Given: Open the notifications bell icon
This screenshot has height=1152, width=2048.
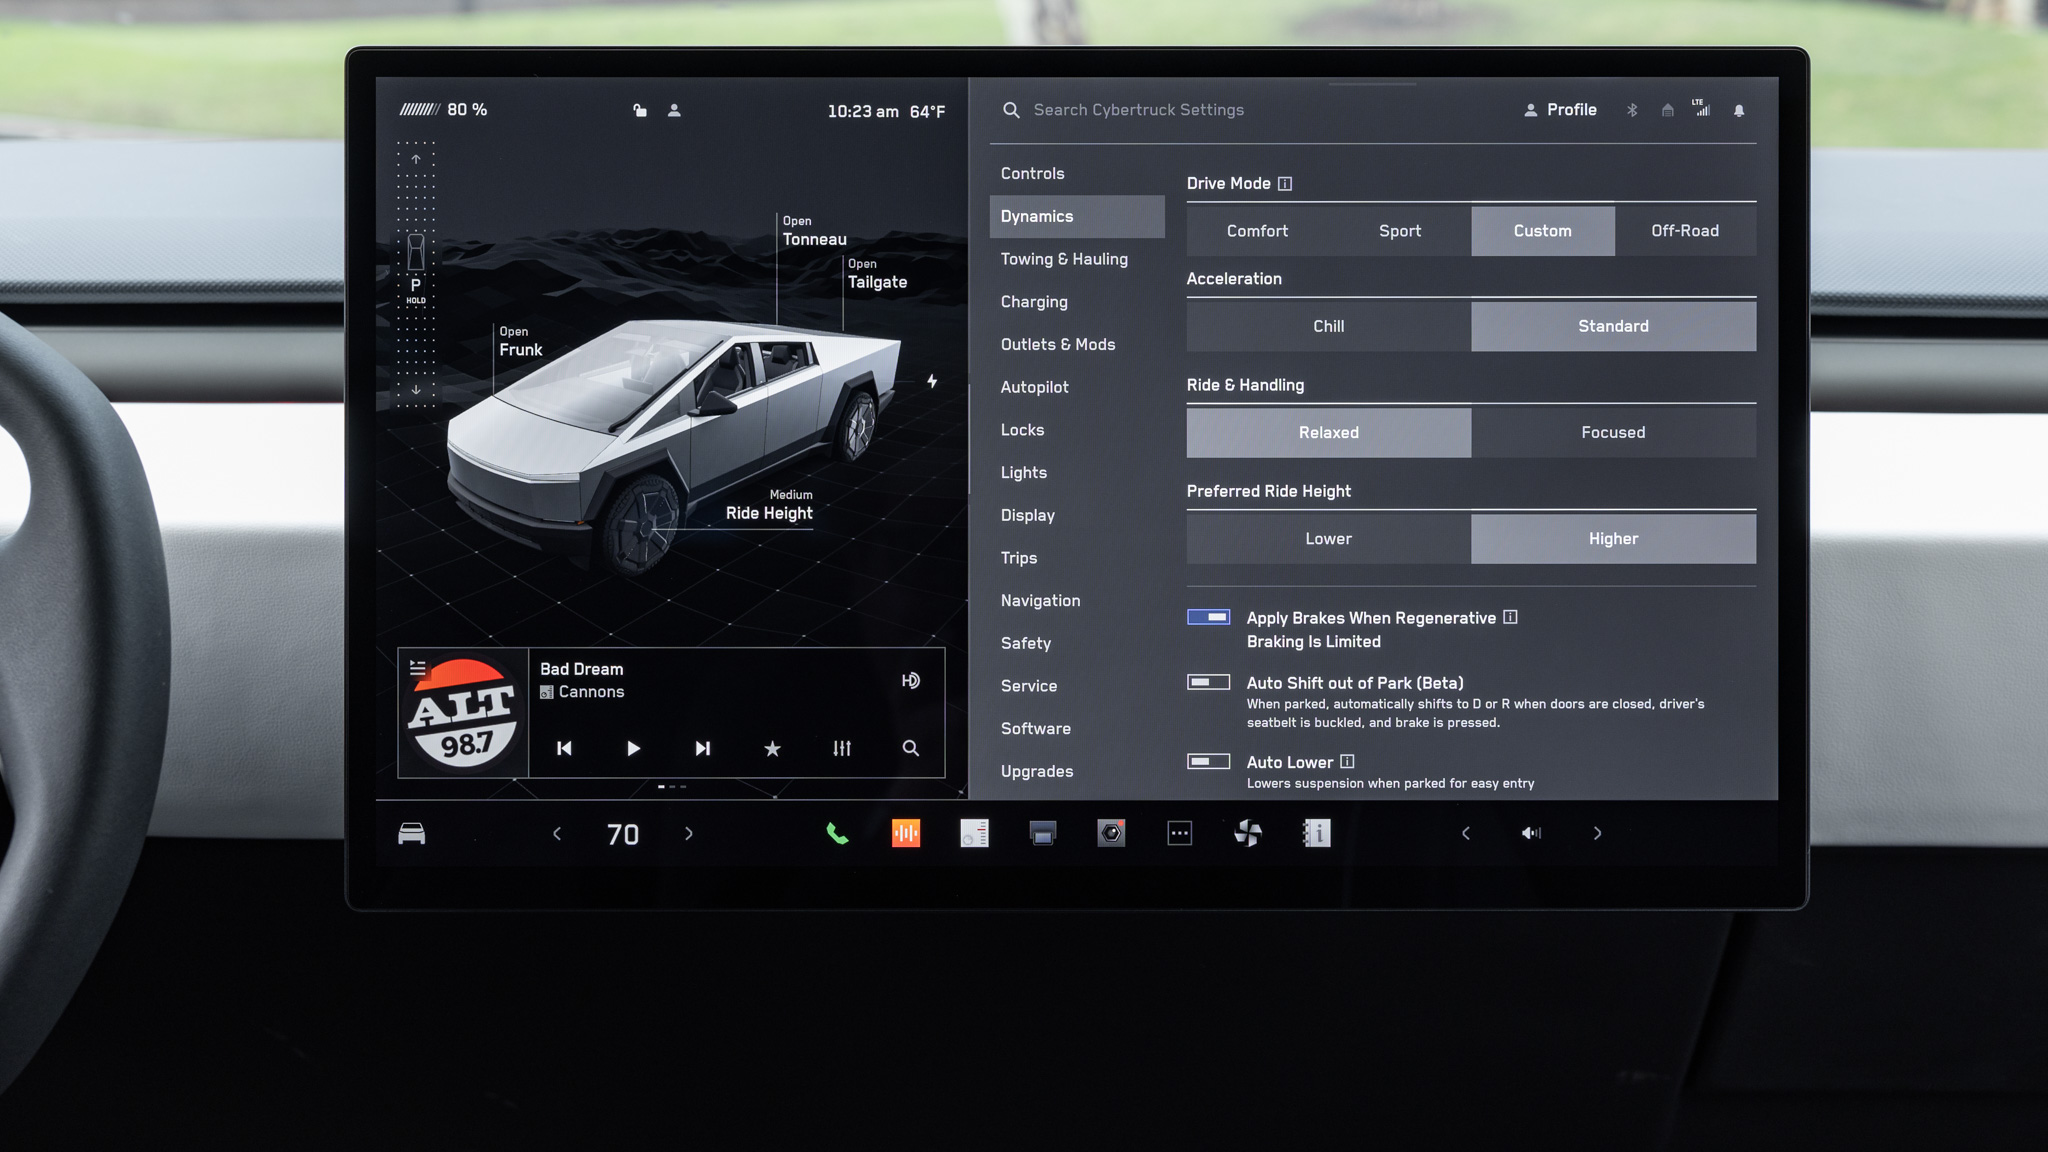Looking at the screenshot, I should click(x=1739, y=110).
